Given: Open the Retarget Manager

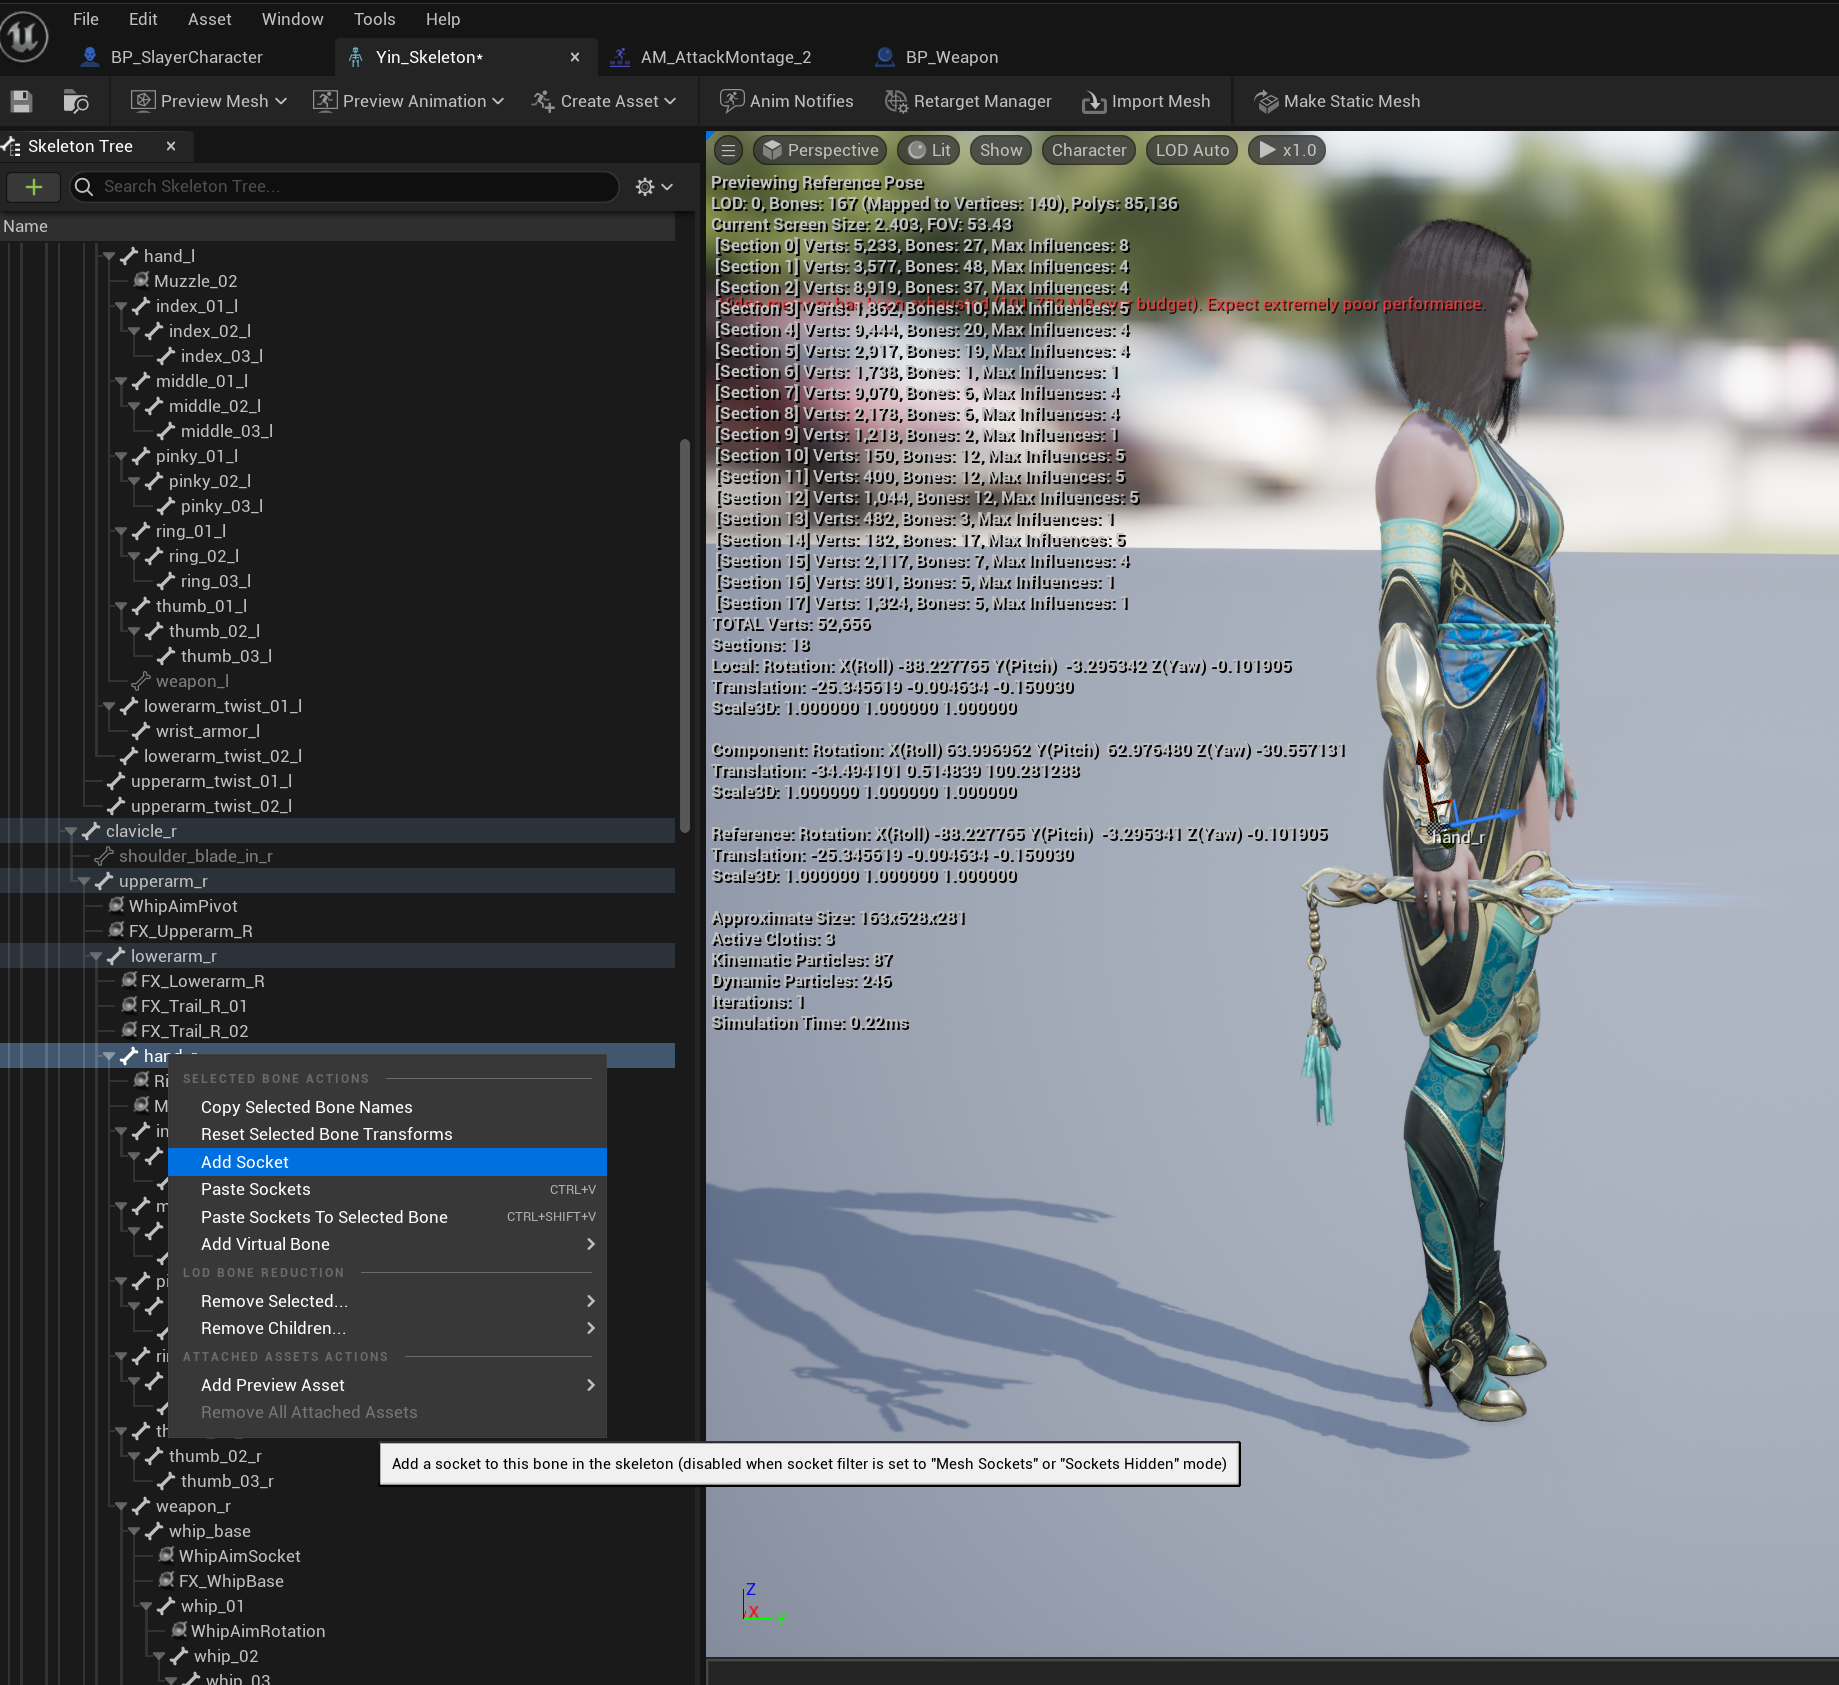Looking at the screenshot, I should [968, 101].
